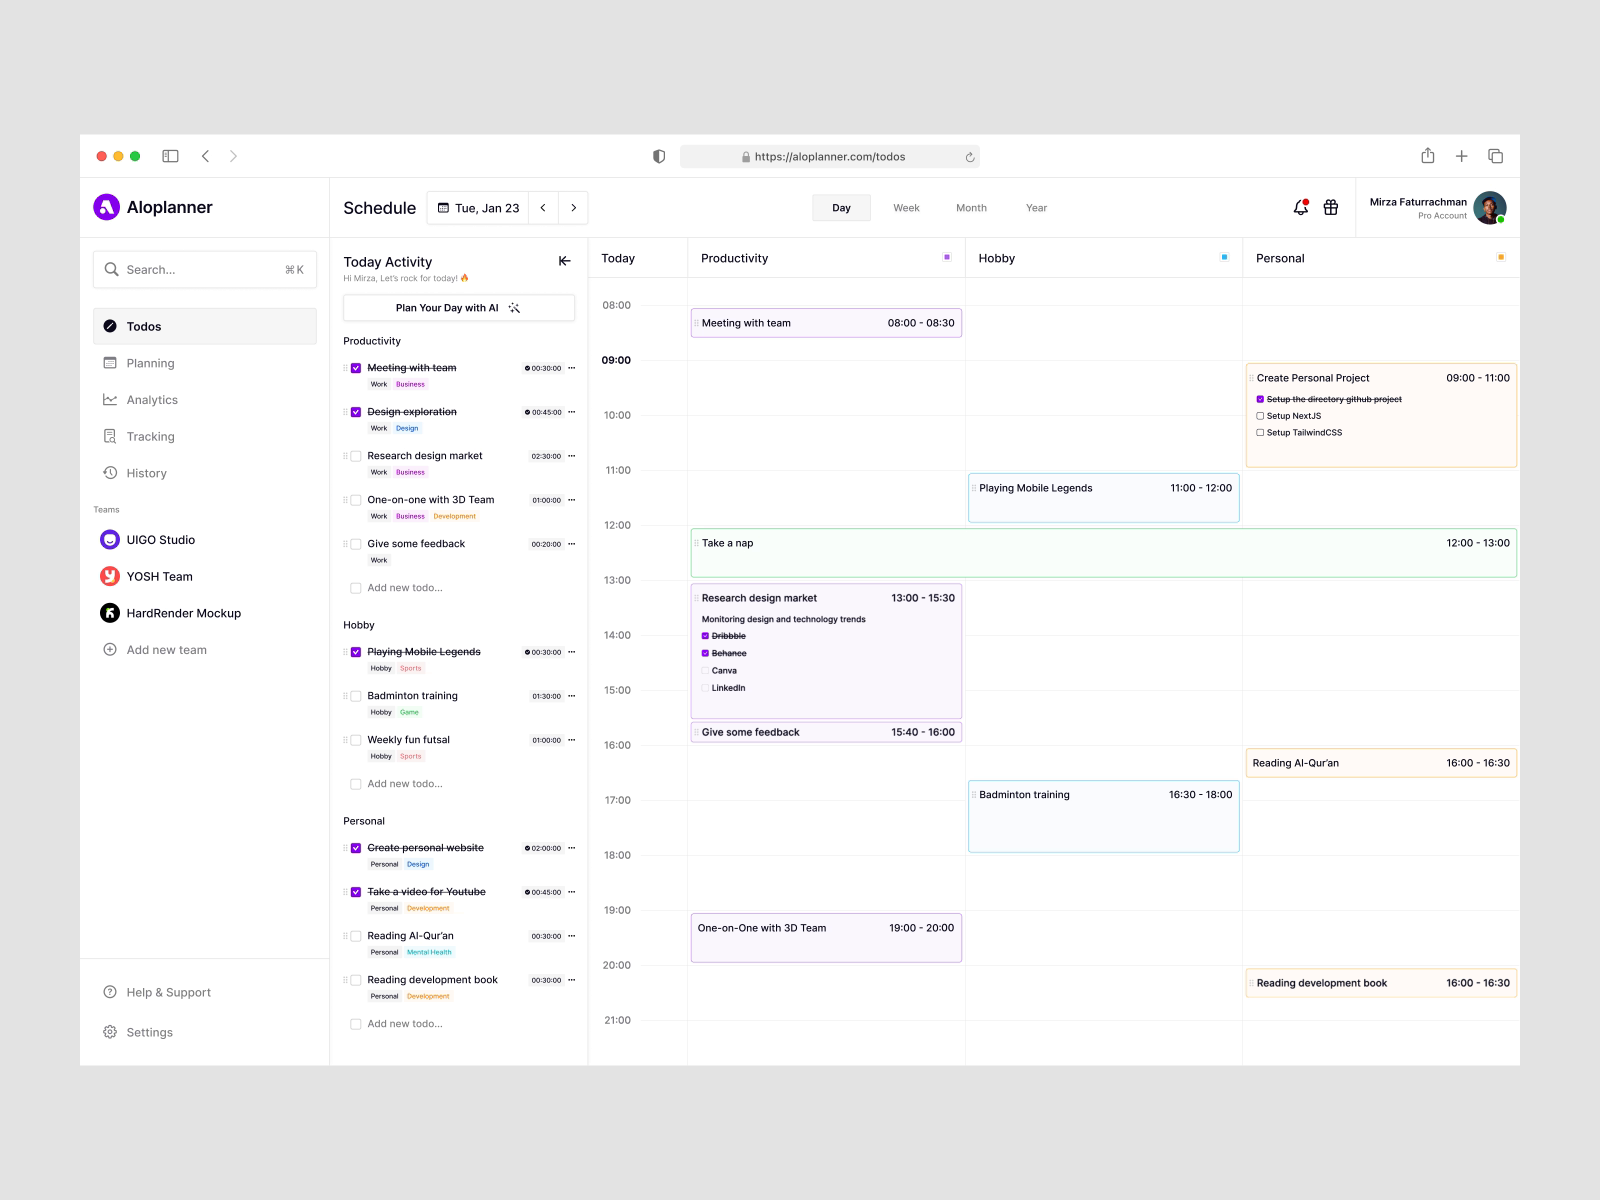Toggle the browser sidebar icon

point(171,156)
